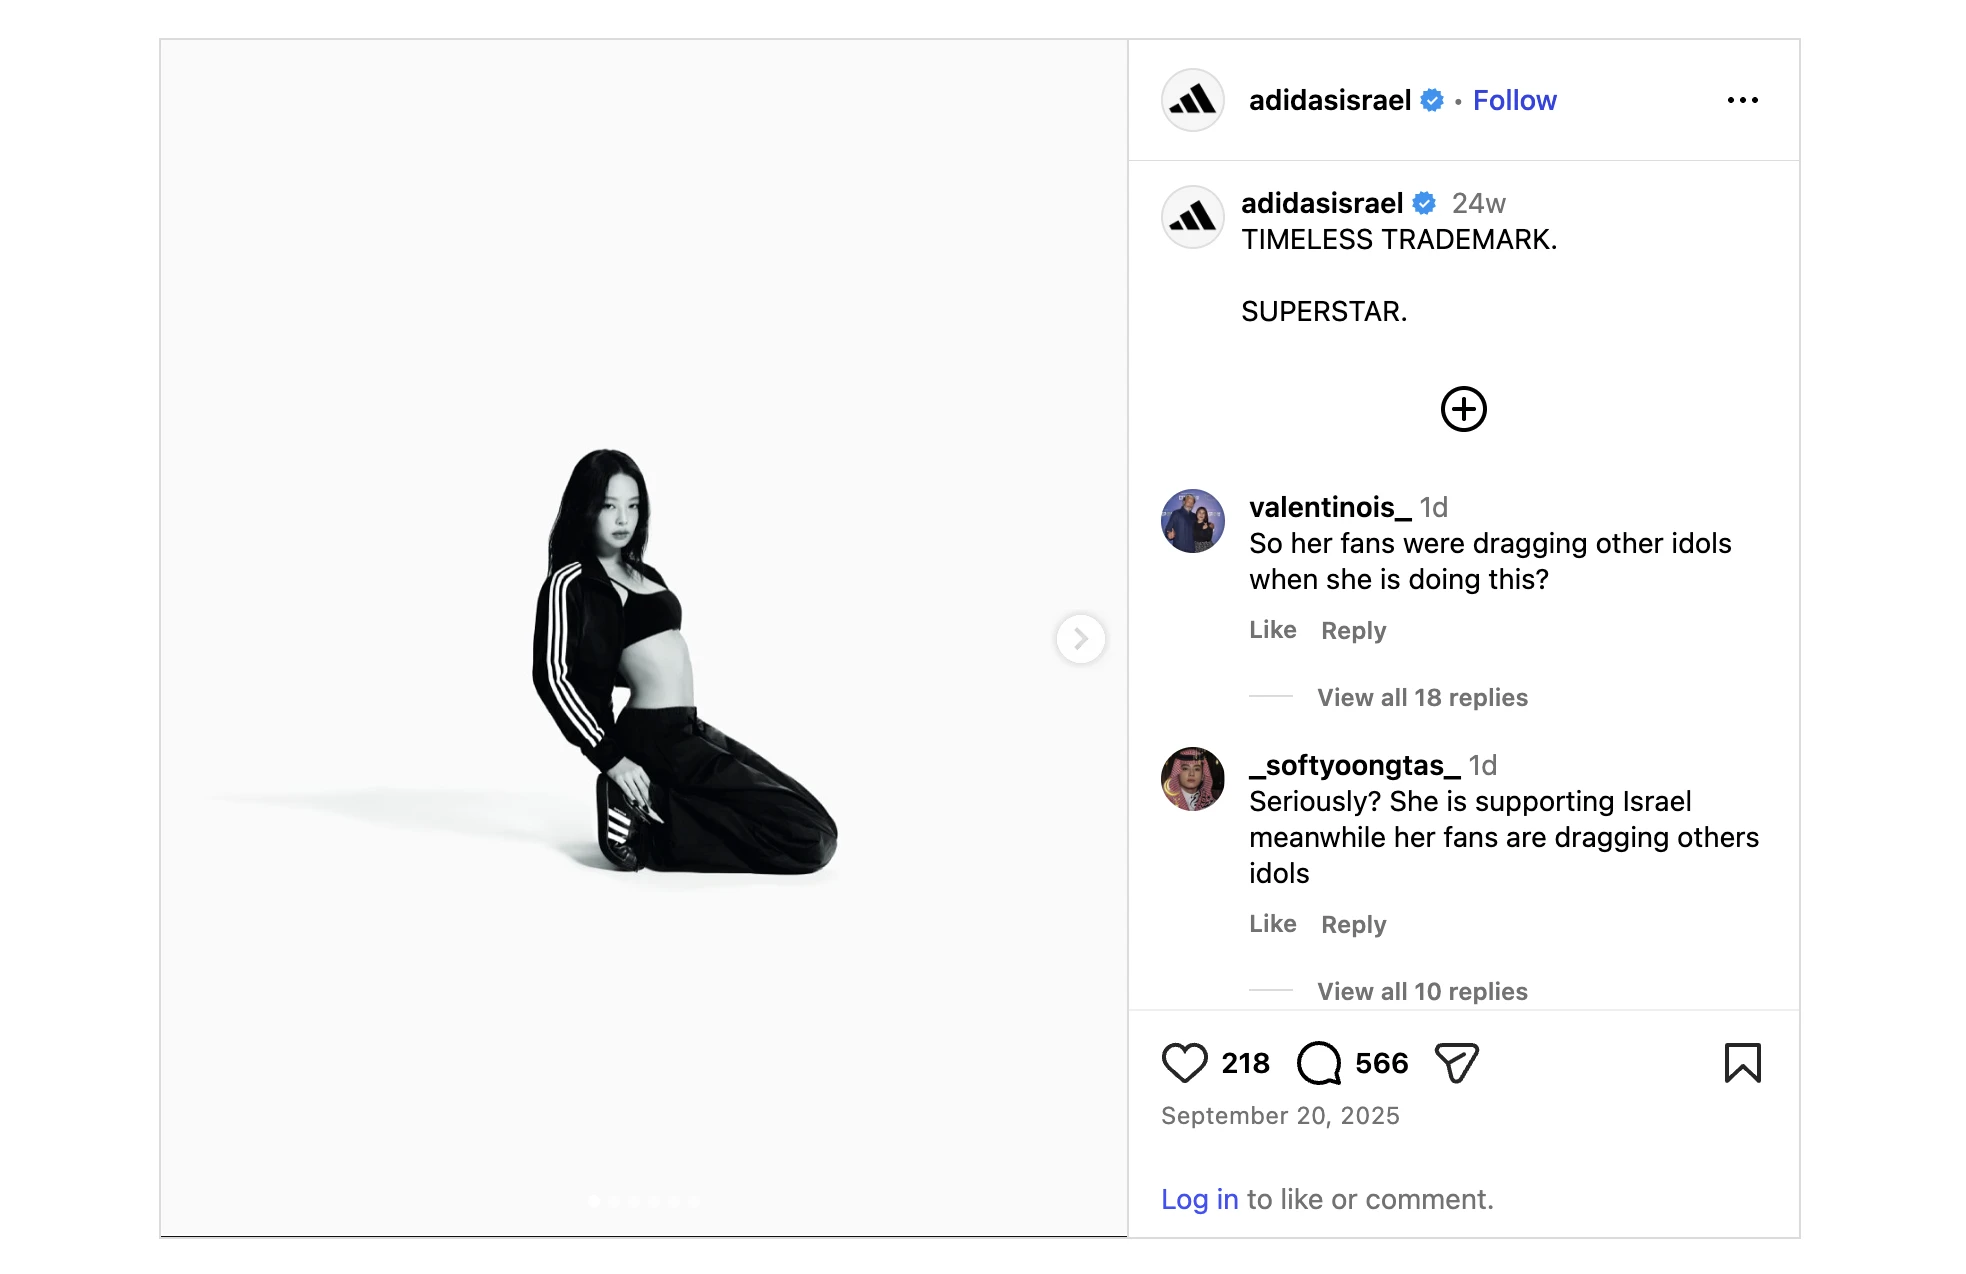Expand all 10 replies under _softyoongtas_'s comment
Viewport: 1966px width, 1274px height.
[x=1422, y=991]
